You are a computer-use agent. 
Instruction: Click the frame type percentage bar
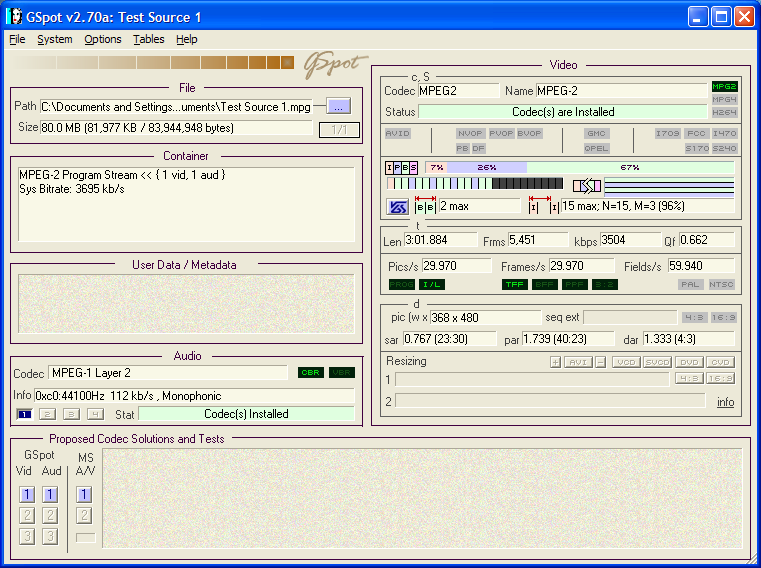580,167
